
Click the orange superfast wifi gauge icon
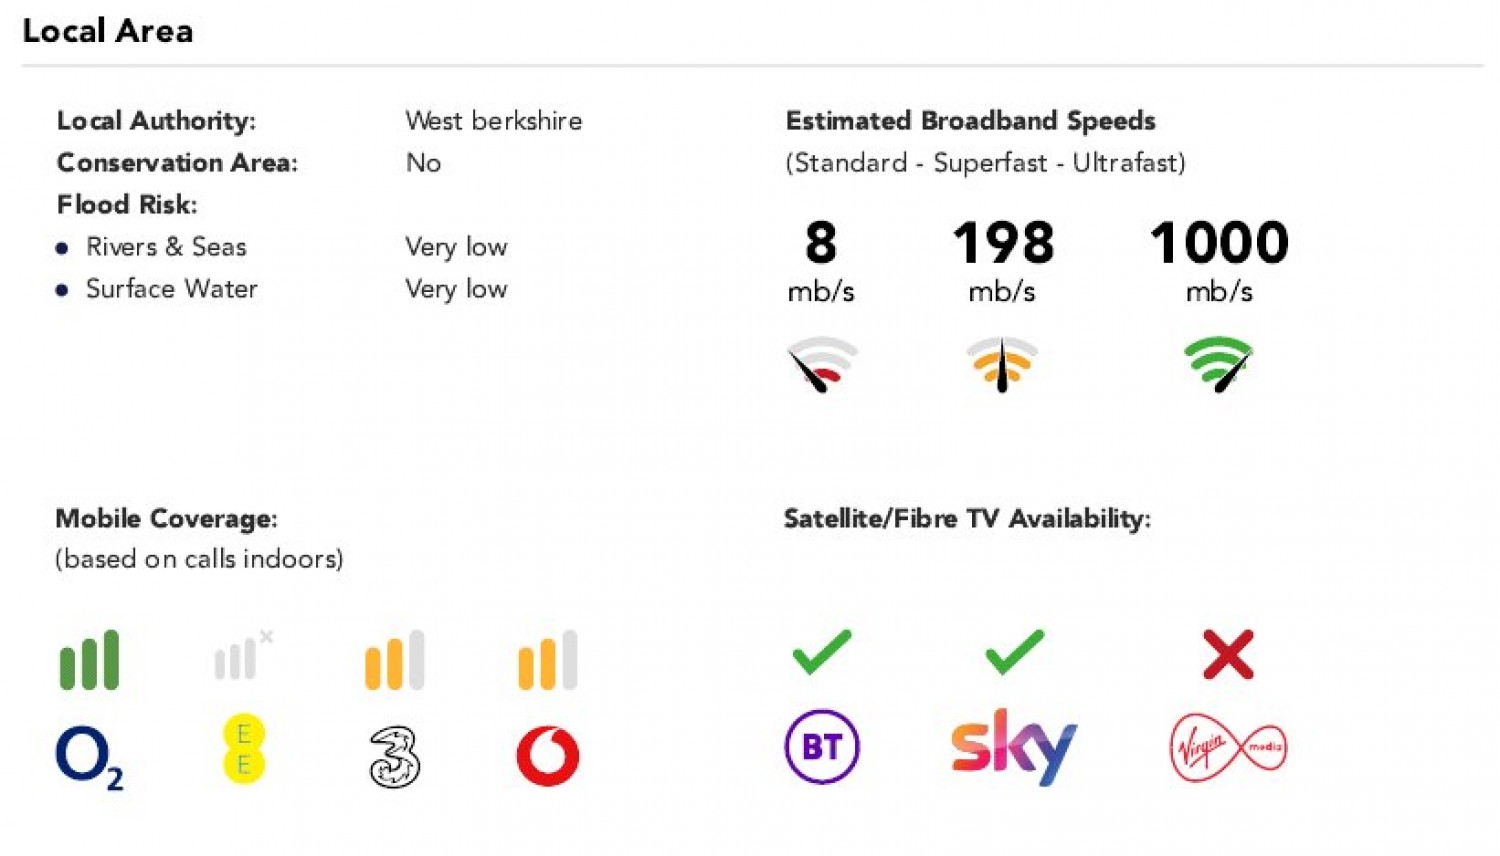coord(1002,364)
